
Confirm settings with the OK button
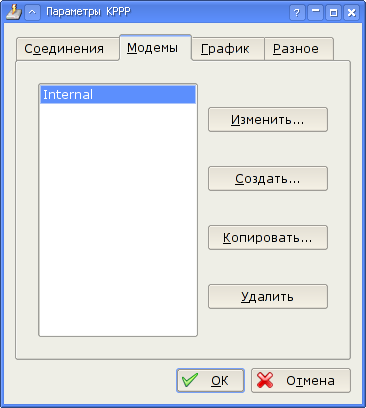coord(210,380)
